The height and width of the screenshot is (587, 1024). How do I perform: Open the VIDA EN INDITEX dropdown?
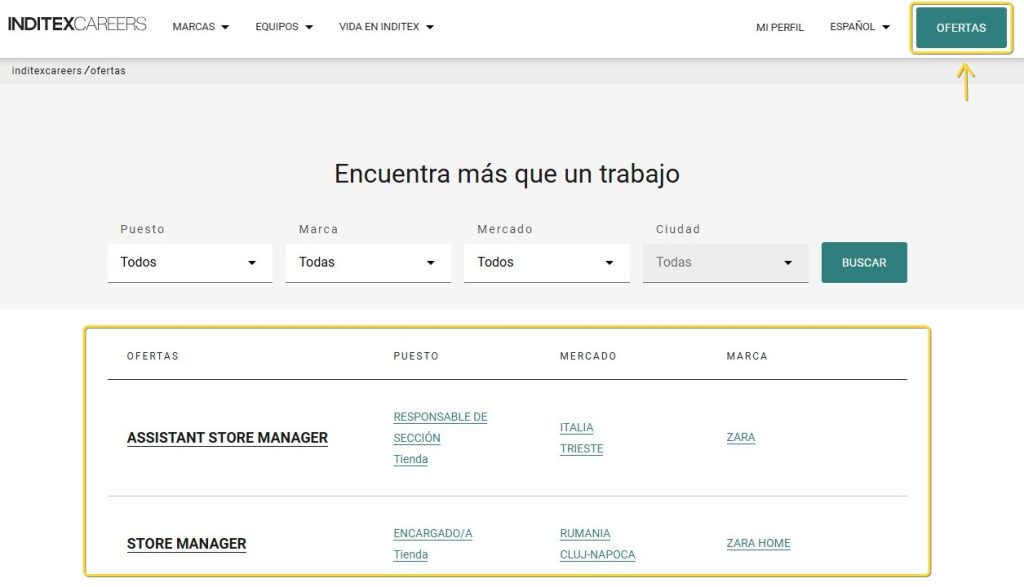(x=387, y=27)
